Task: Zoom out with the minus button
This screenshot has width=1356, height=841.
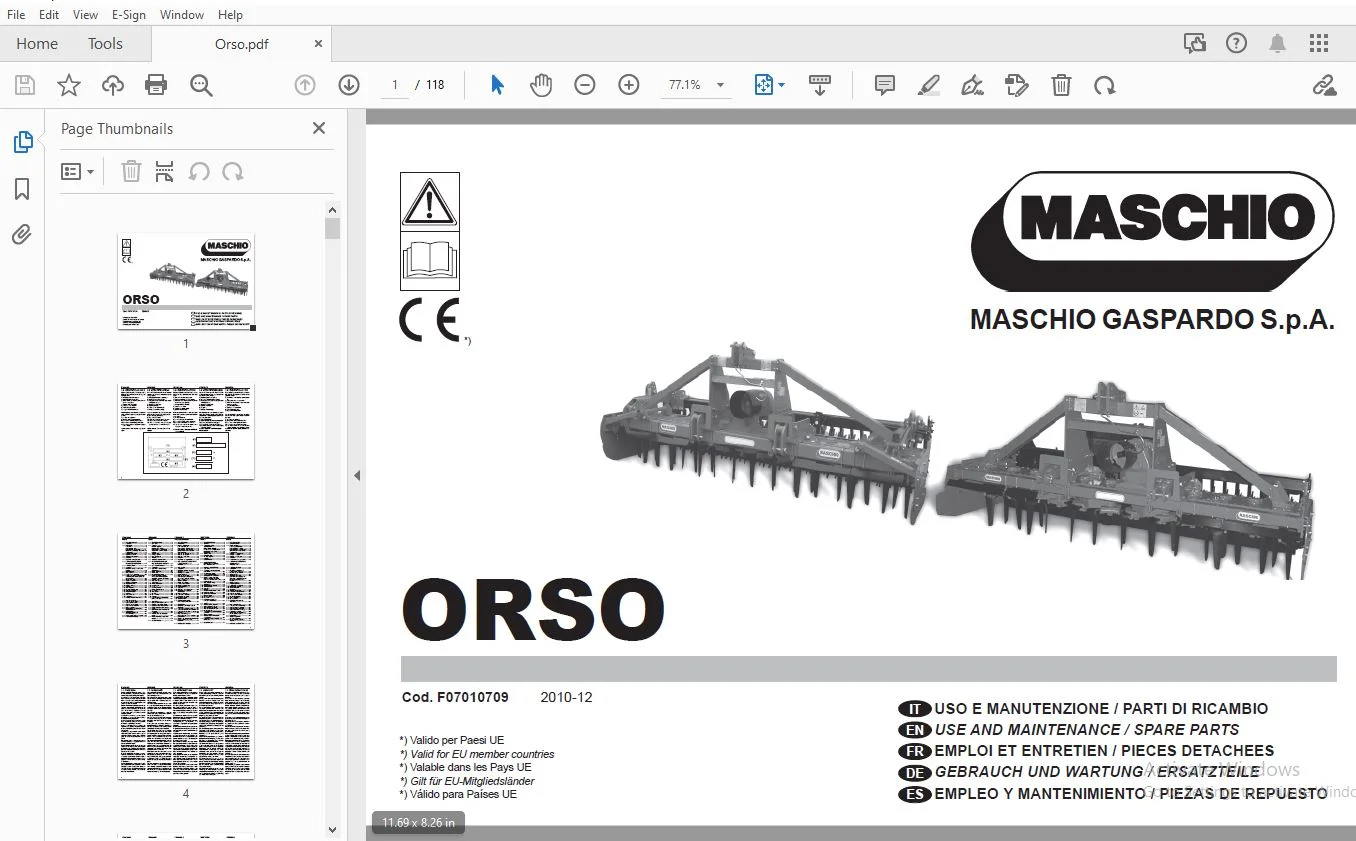Action: pyautogui.click(x=585, y=86)
